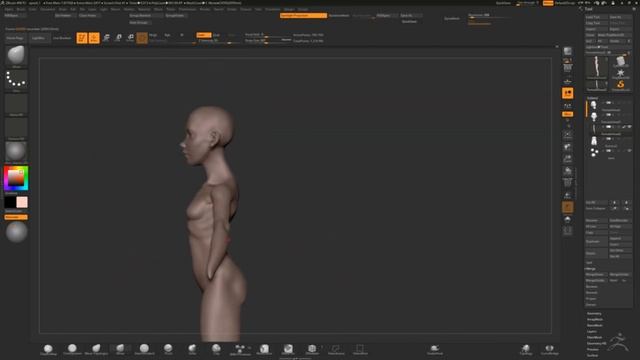Select the Cylinder3D tool thumbnail
This screenshot has height=360, width=640.
pos(620,62)
